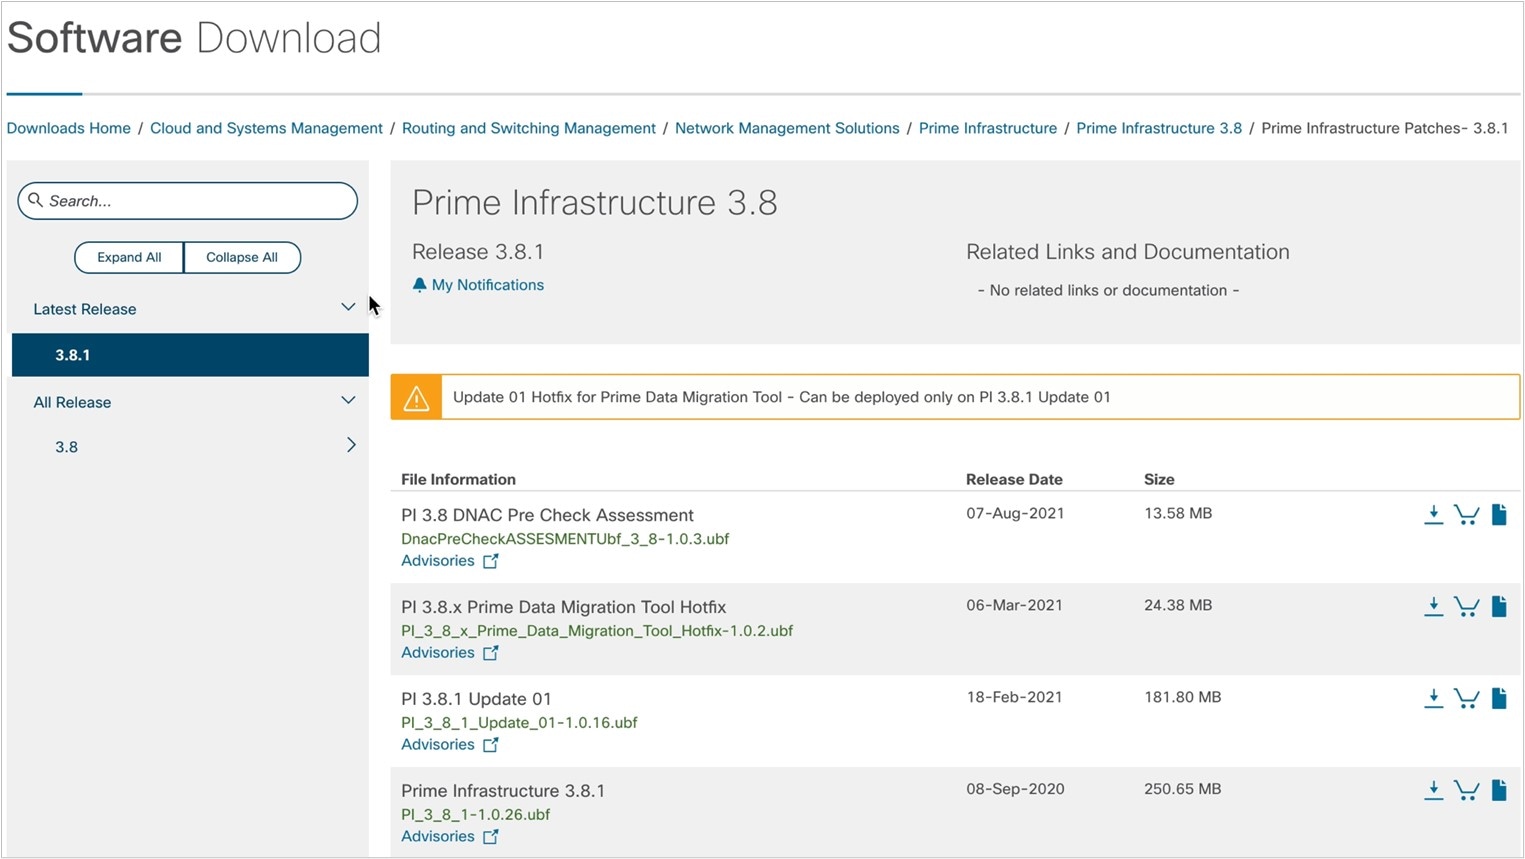Click external link icon under Data Migration Hotfix

click(490, 653)
